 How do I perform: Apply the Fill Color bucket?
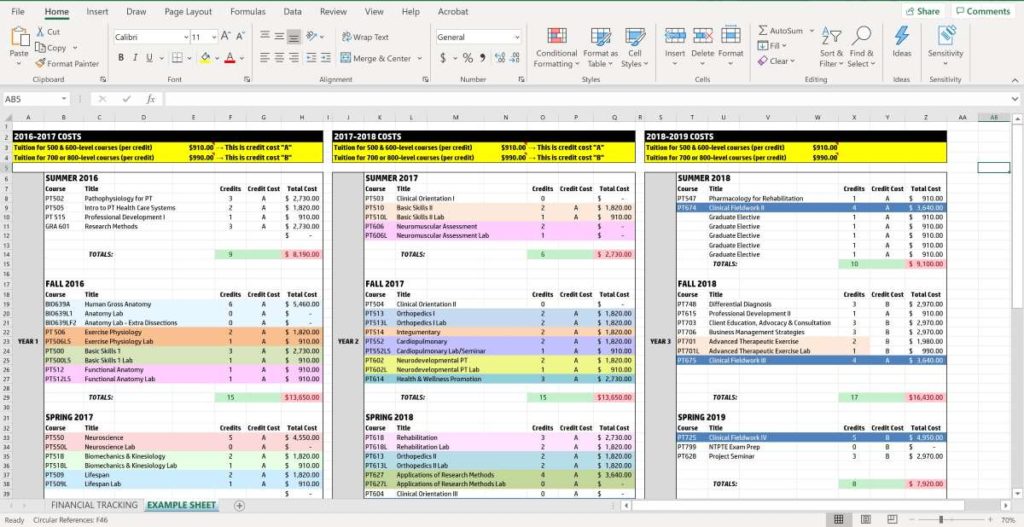pyautogui.click(x=206, y=57)
